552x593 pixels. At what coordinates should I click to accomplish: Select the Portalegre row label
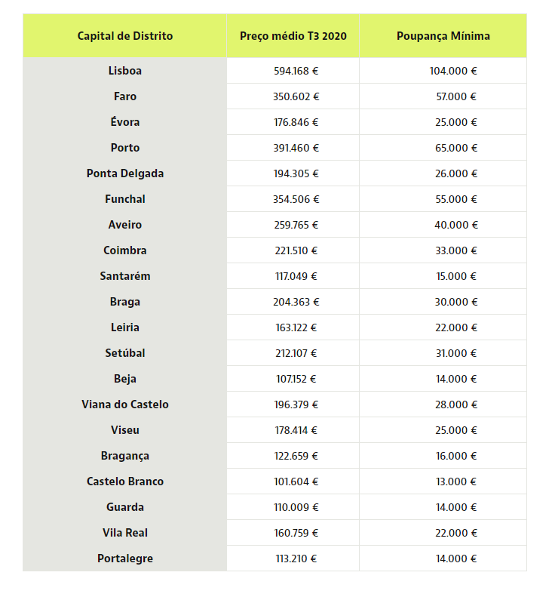click(x=125, y=559)
